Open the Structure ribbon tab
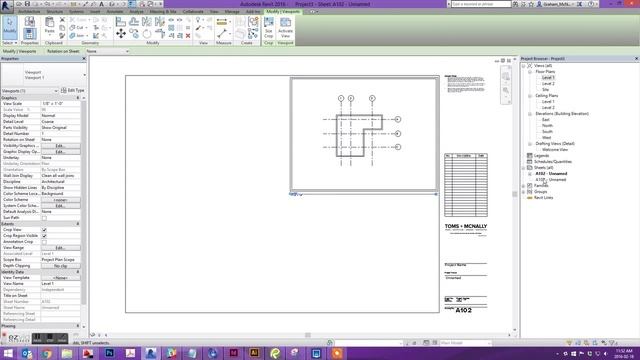 [x=55, y=12]
